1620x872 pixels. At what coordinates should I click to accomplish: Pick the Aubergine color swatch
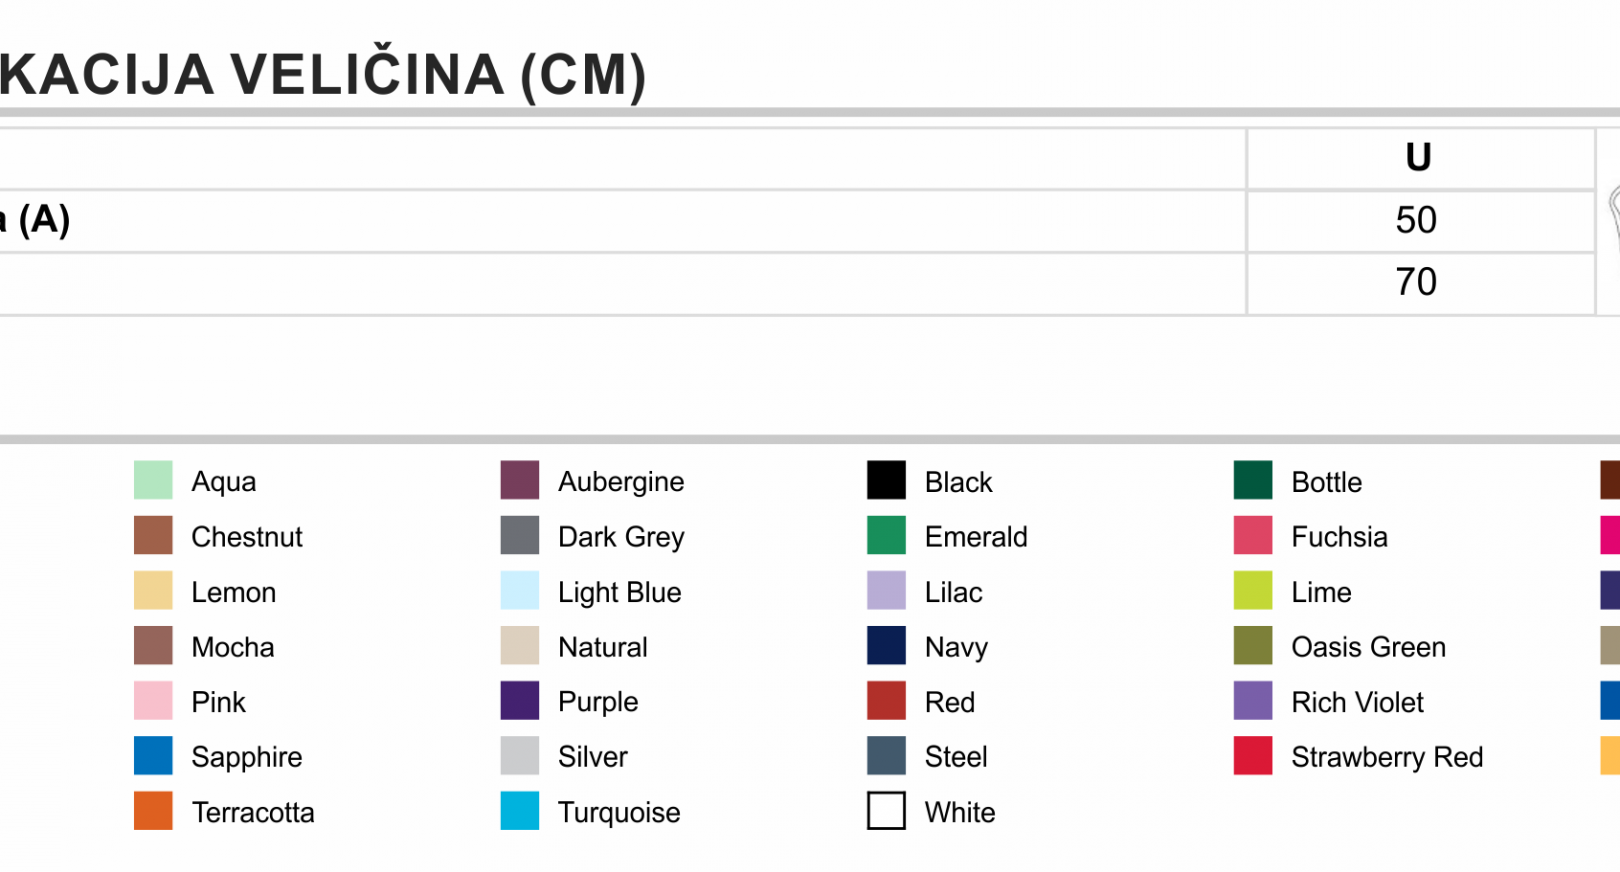(520, 480)
